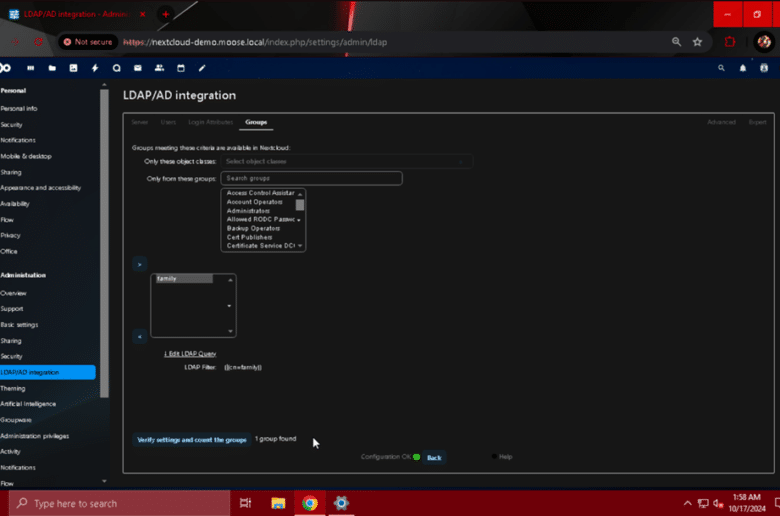The height and width of the screenshot is (516, 780).
Task: Click the Back button
Action: 434,457
